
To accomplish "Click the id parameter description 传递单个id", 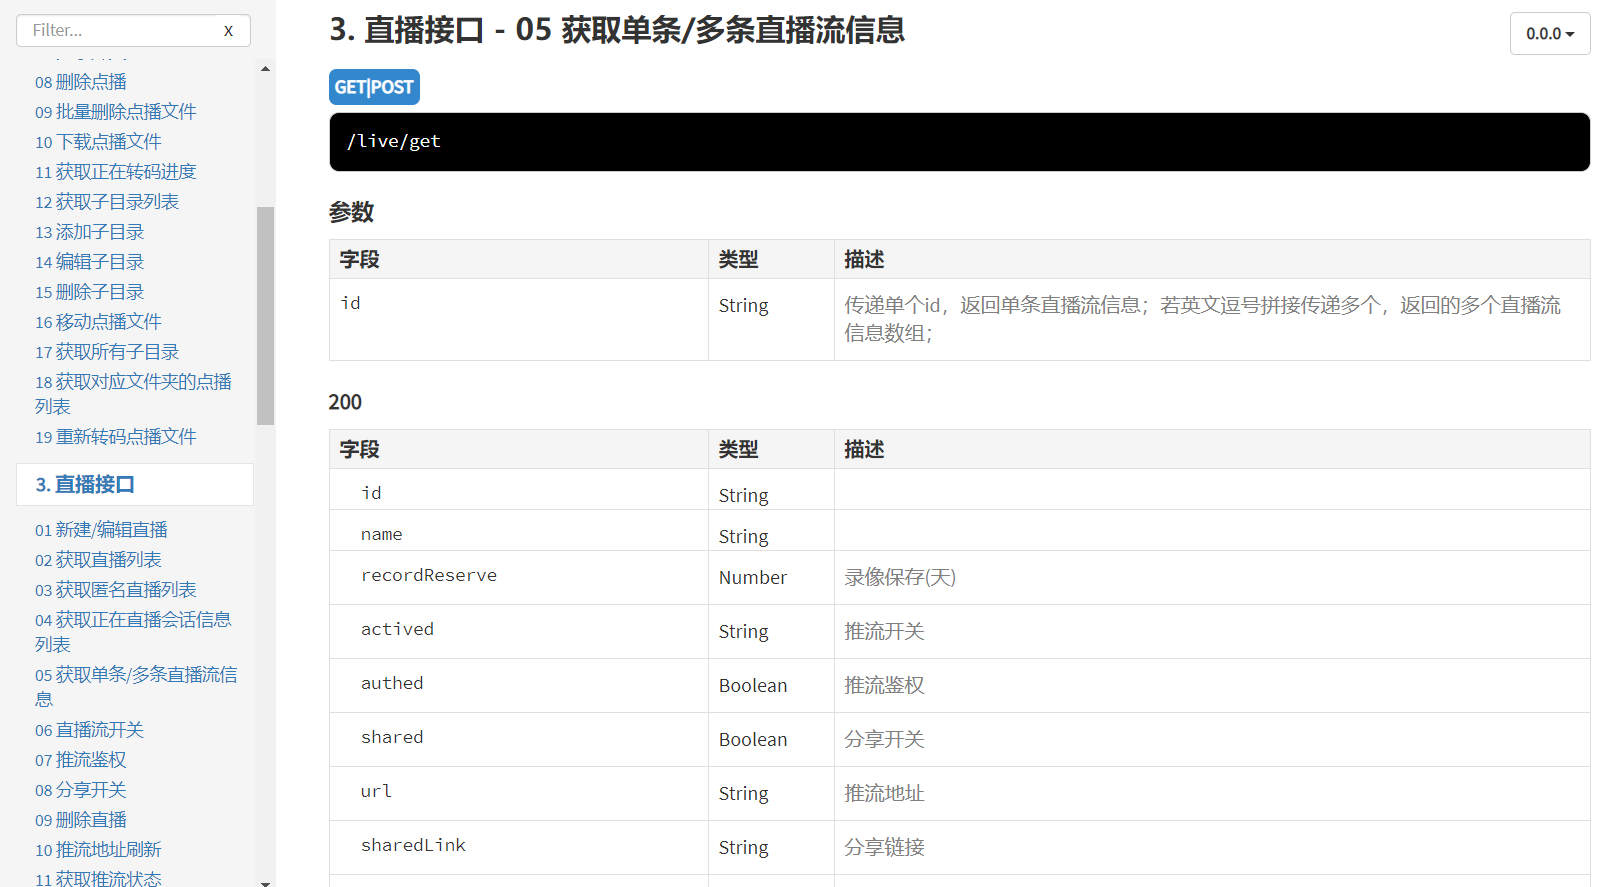I will (1202, 319).
